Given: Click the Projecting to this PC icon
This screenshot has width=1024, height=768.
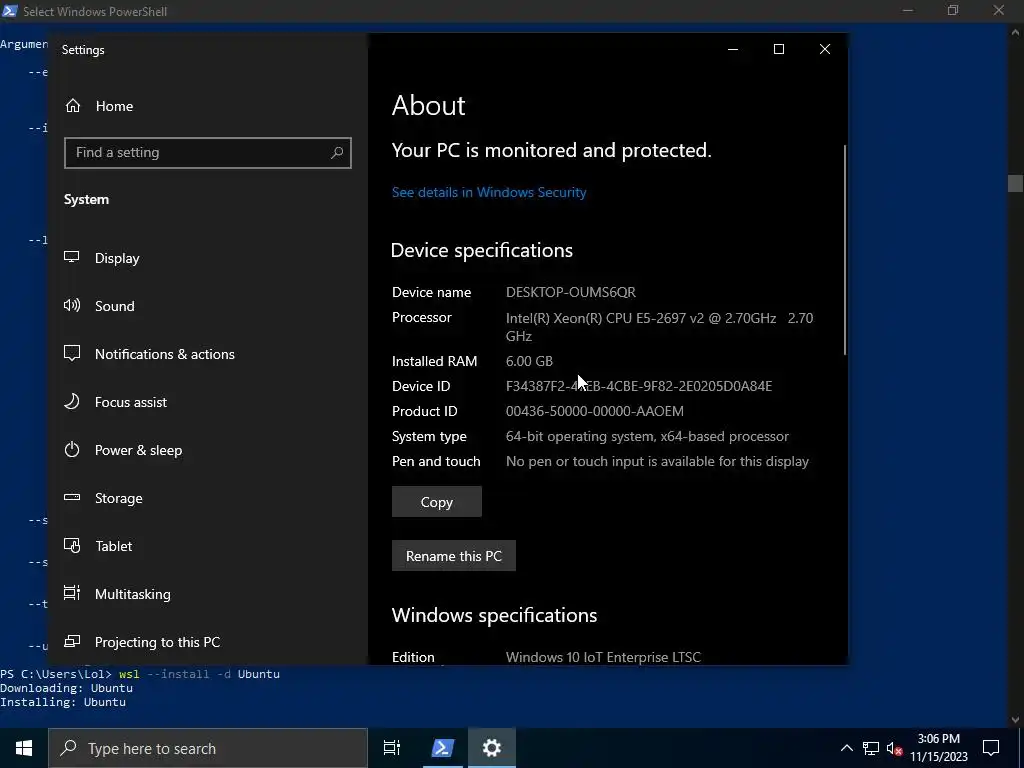Looking at the screenshot, I should [72, 641].
